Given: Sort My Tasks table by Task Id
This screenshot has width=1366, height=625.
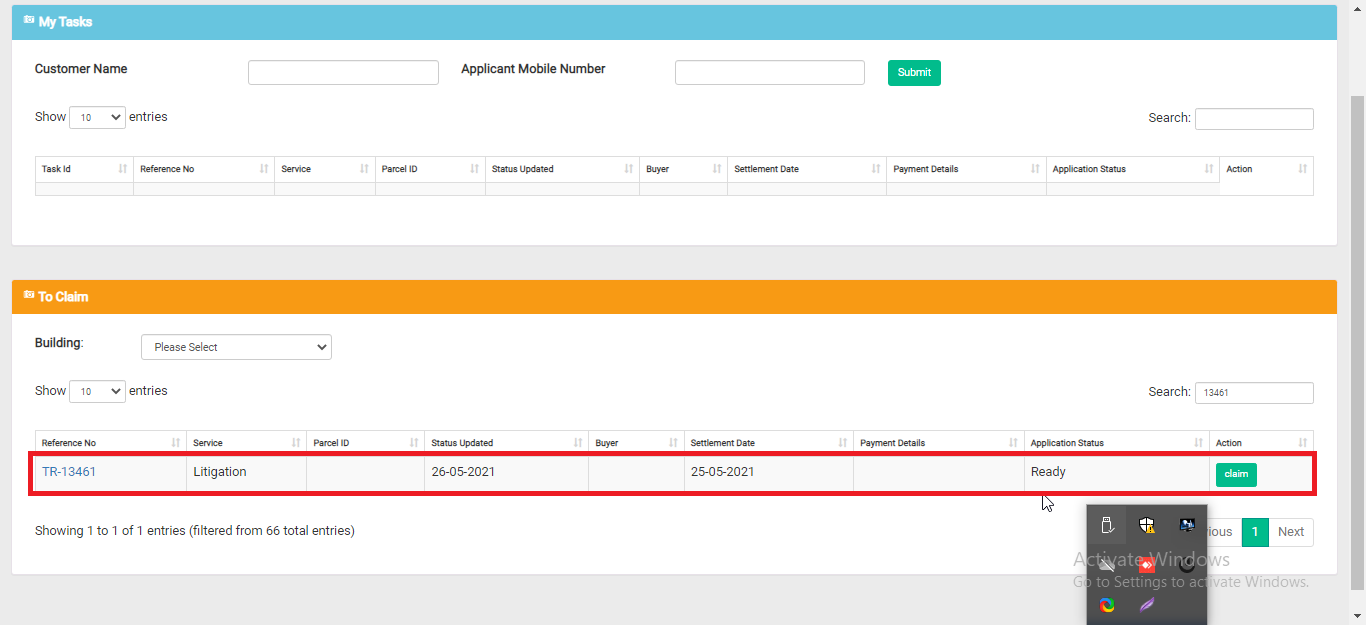Looking at the screenshot, I should 84,169.
